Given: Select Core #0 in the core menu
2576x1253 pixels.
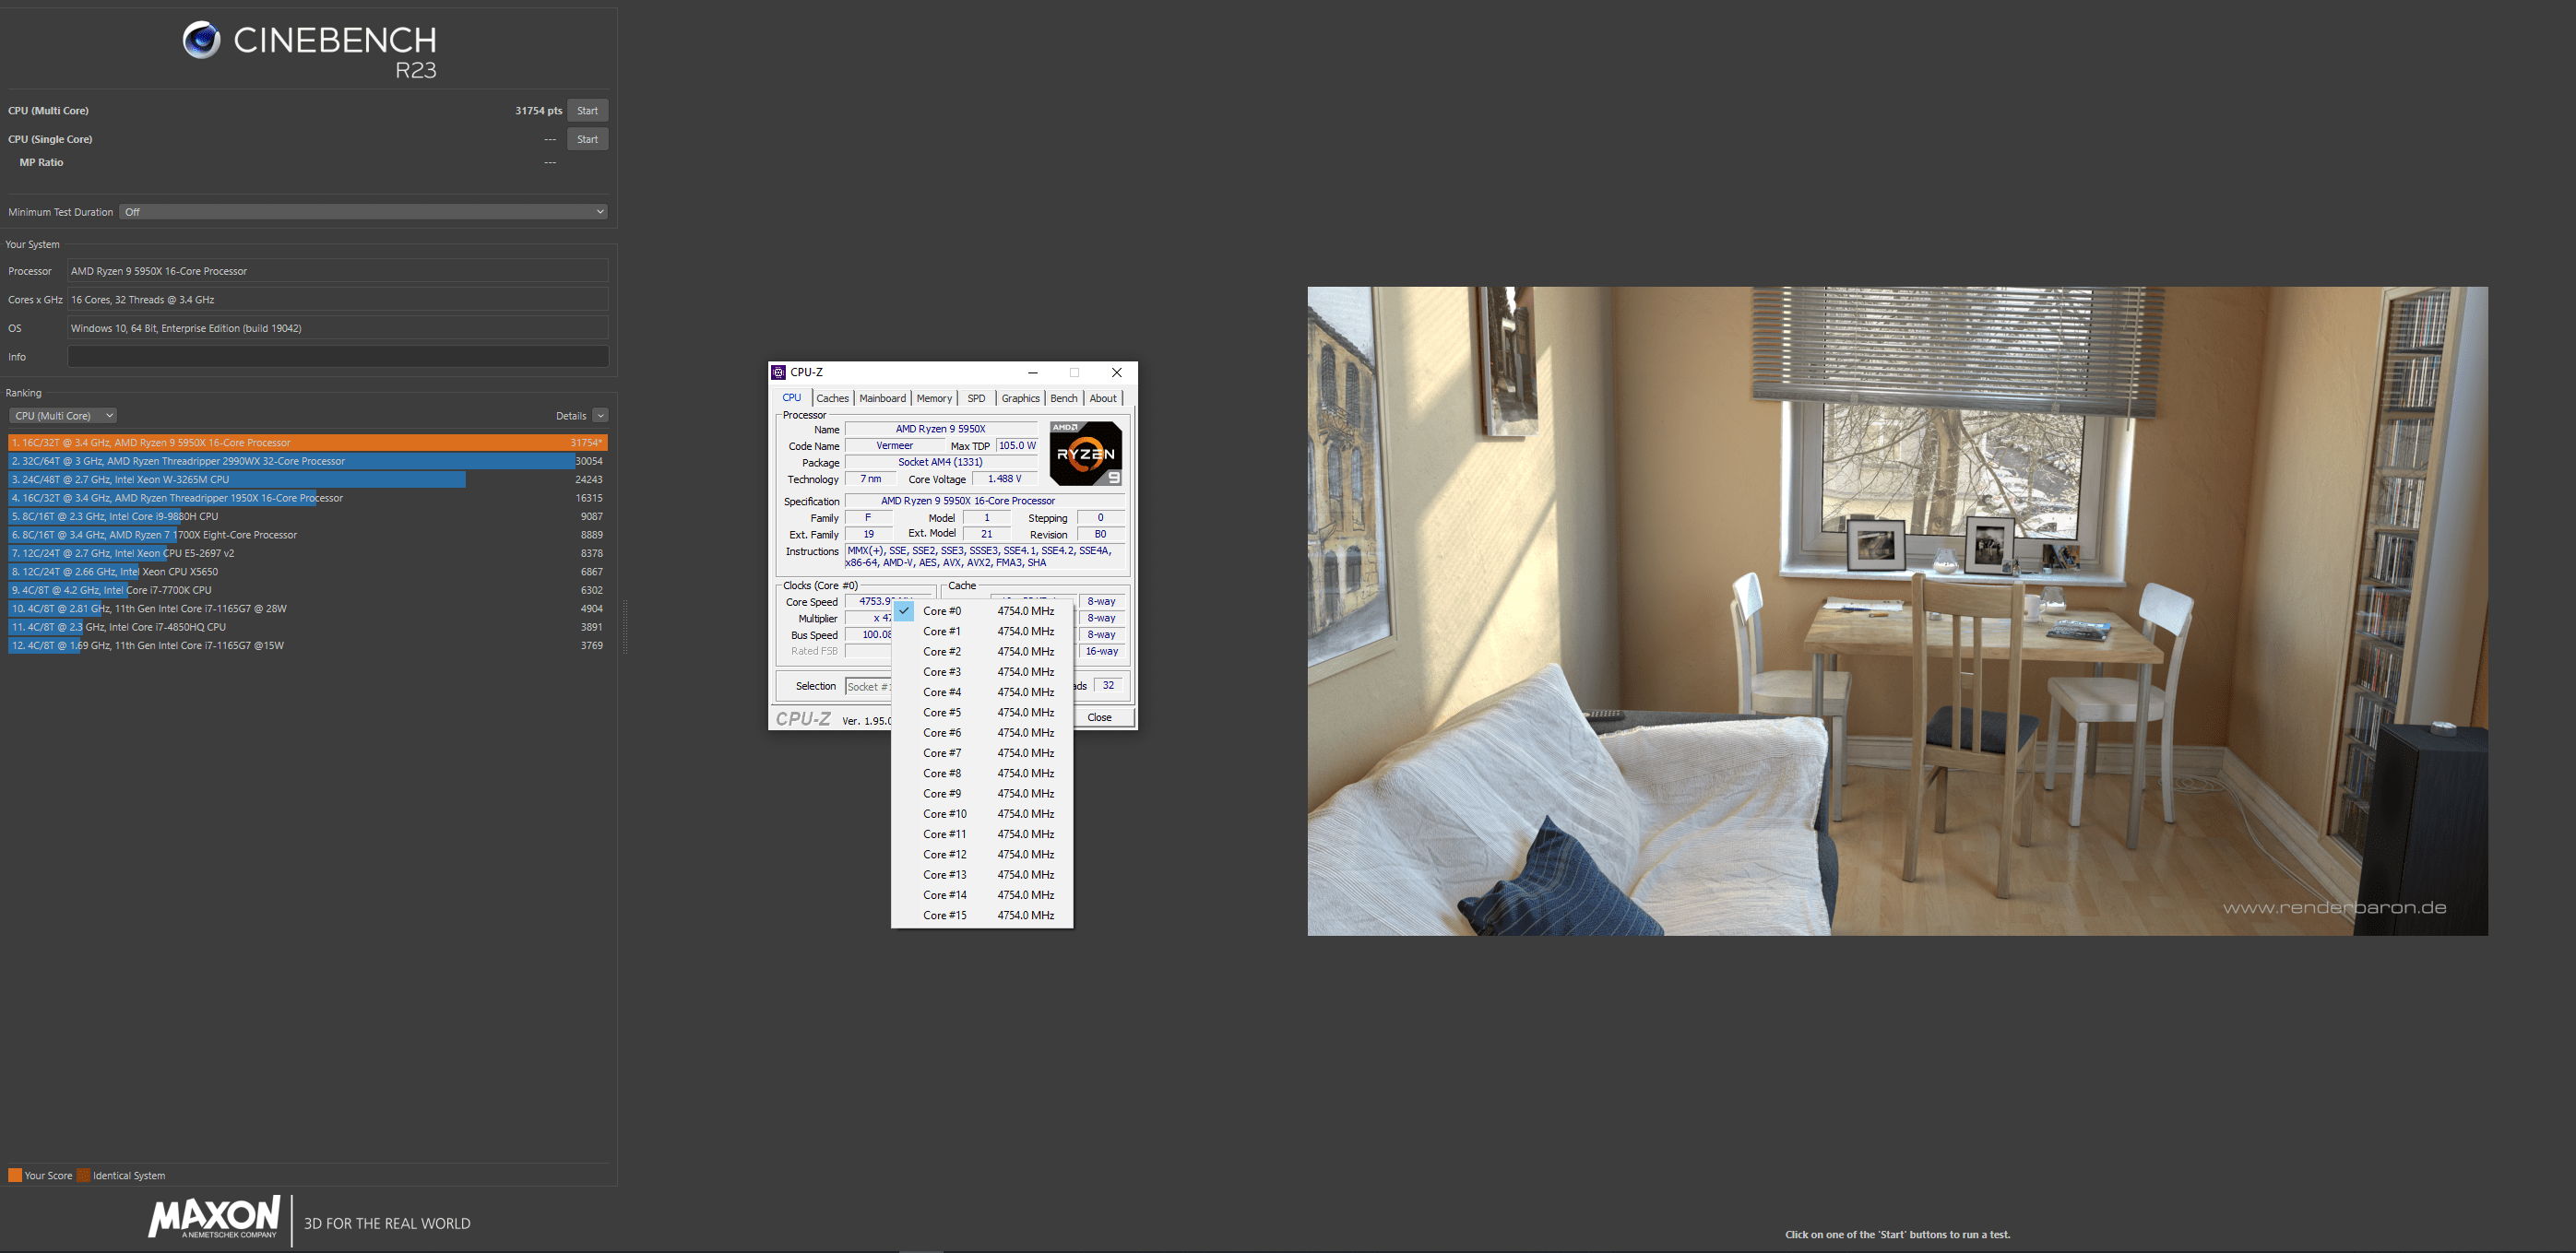Looking at the screenshot, I should click(982, 611).
